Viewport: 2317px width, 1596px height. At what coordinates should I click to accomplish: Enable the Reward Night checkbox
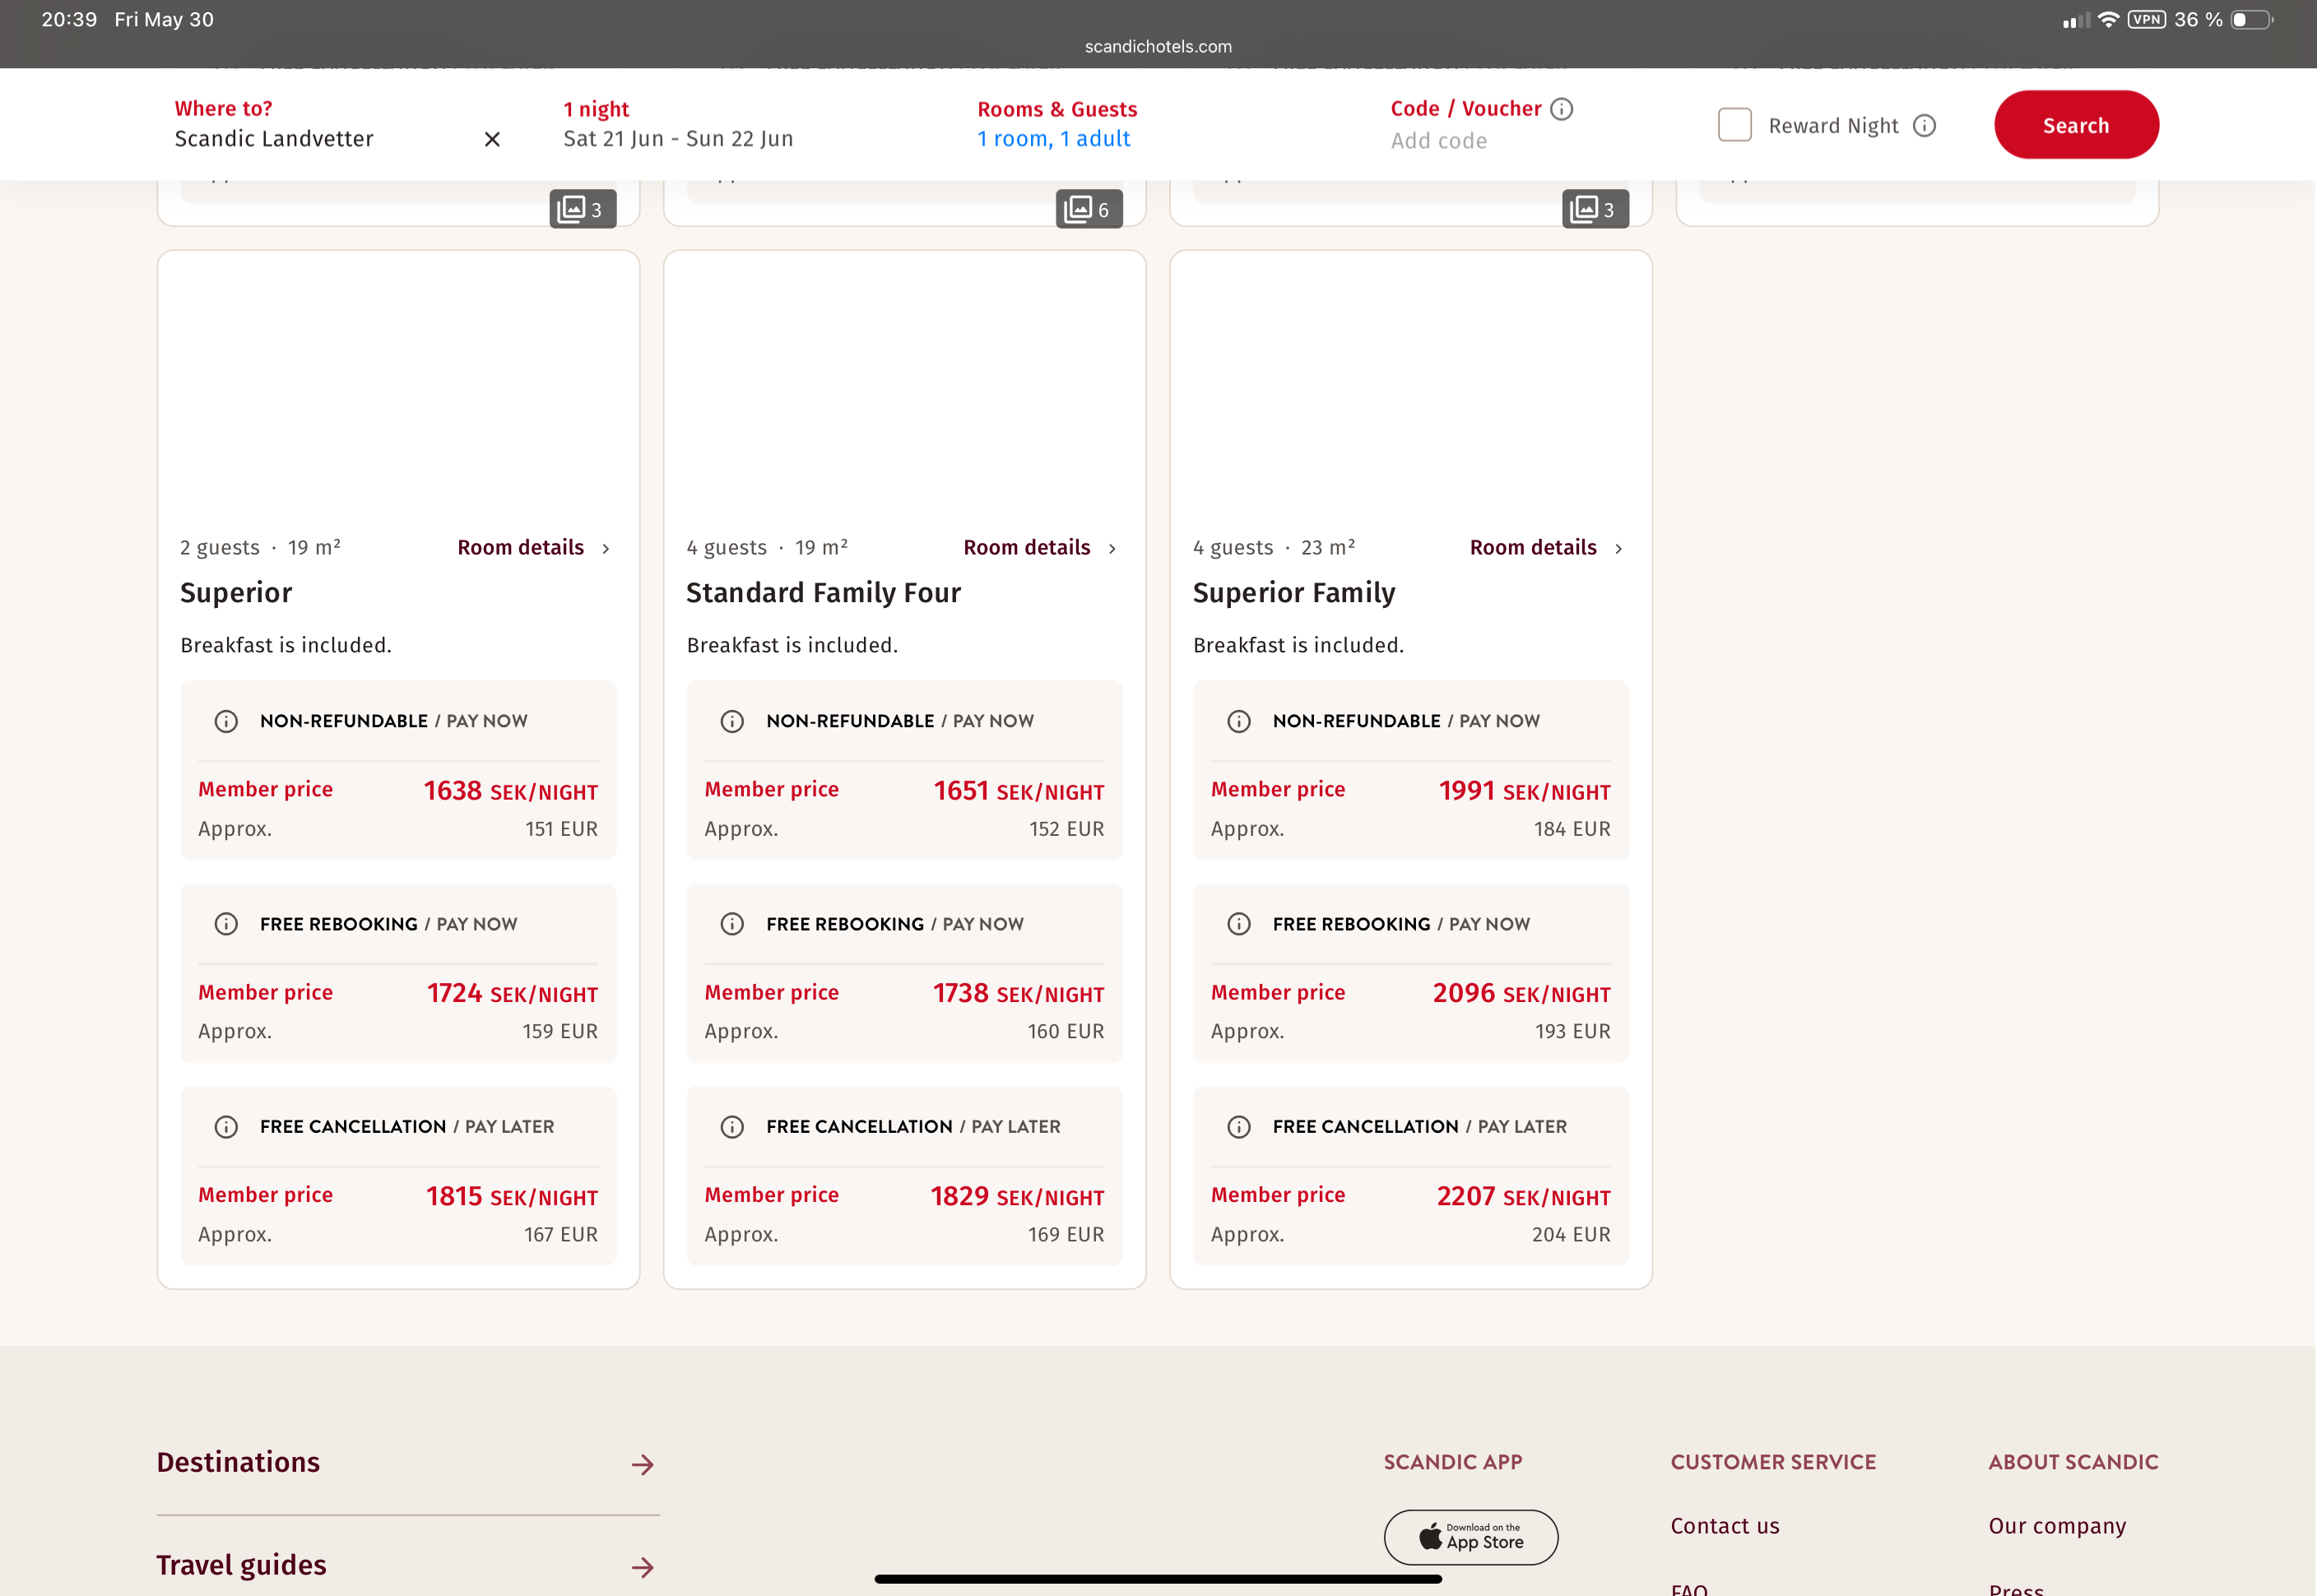pyautogui.click(x=1734, y=125)
